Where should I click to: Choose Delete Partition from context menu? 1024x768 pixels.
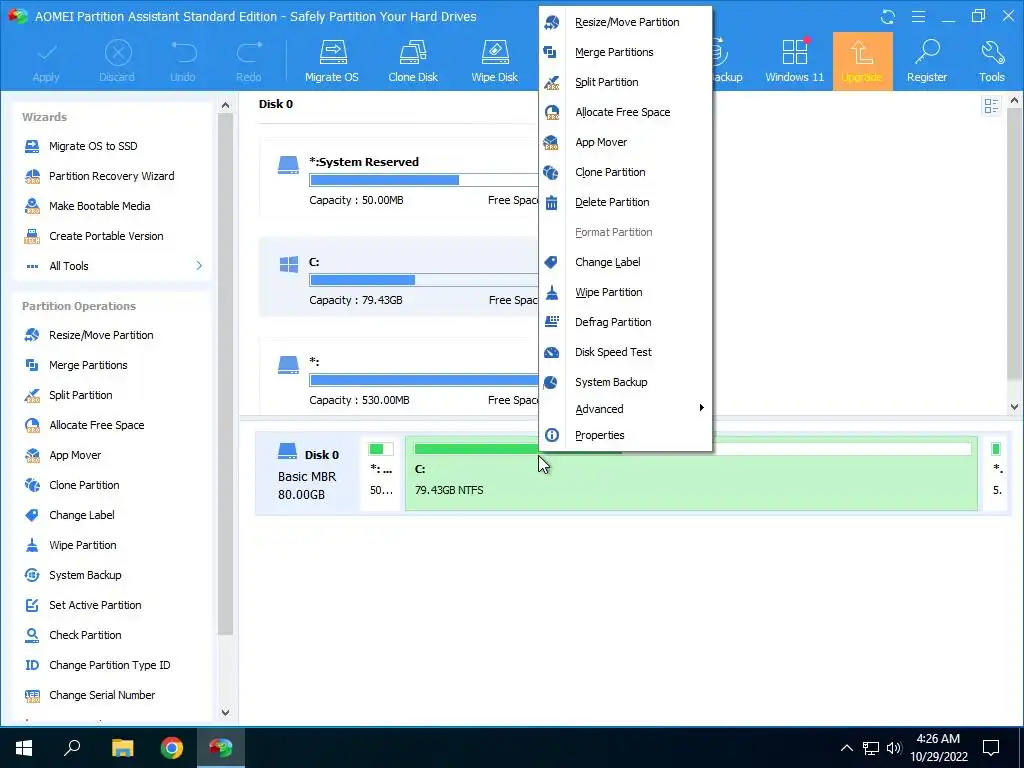tap(625, 202)
